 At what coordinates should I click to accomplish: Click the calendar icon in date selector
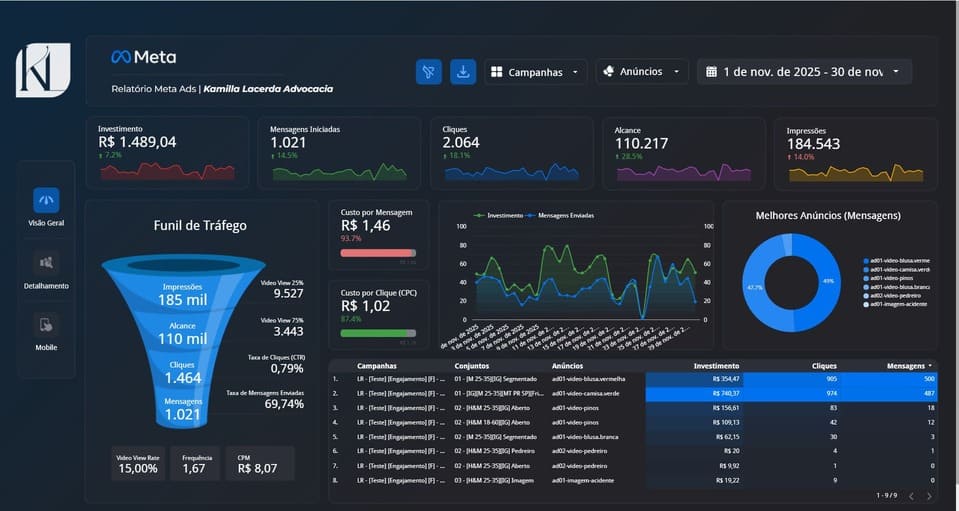pyautogui.click(x=711, y=72)
